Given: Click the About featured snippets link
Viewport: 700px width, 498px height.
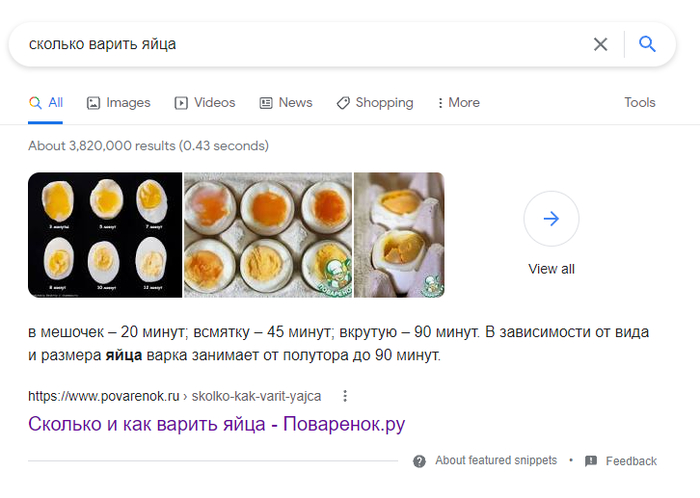Looking at the screenshot, I should (496, 461).
